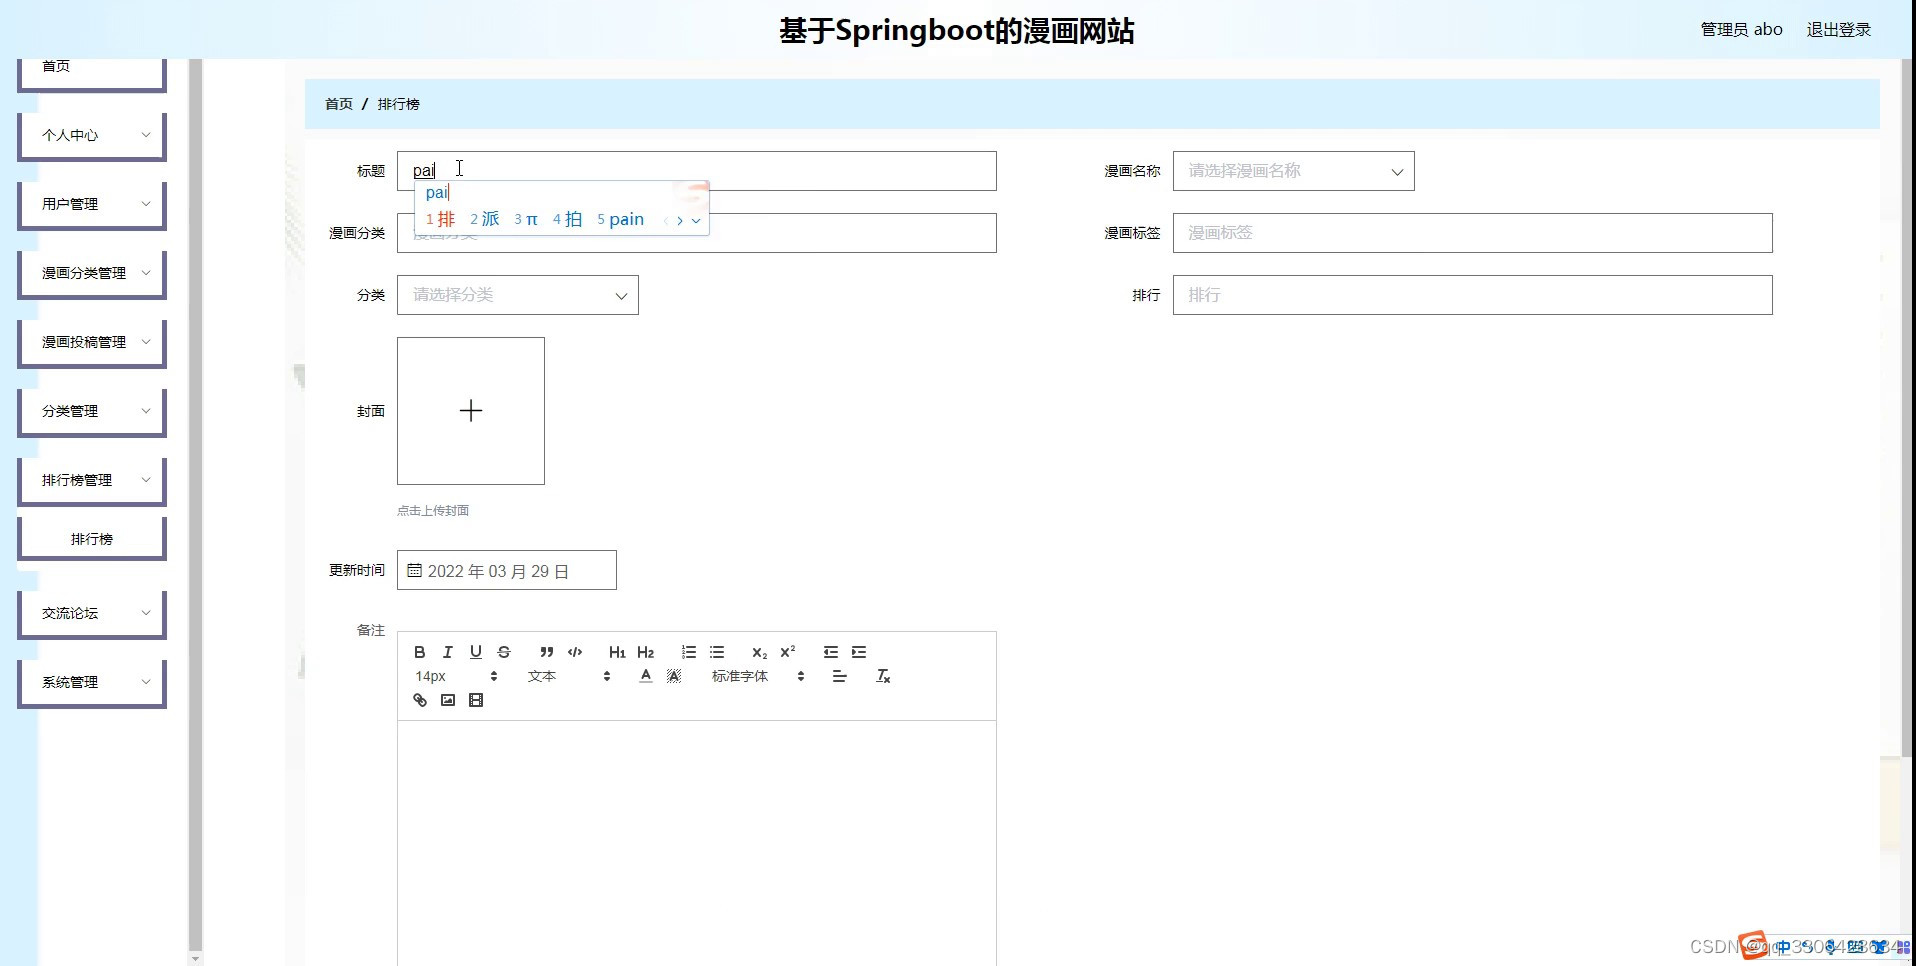Open the 文本 heading type dropdown

tap(568, 676)
